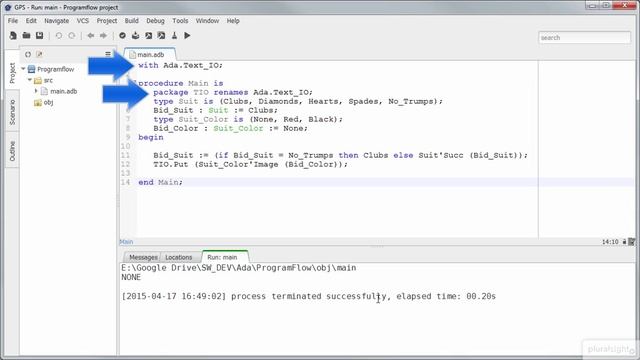
Task: Collapse the src folder node
Action: (x=30, y=80)
